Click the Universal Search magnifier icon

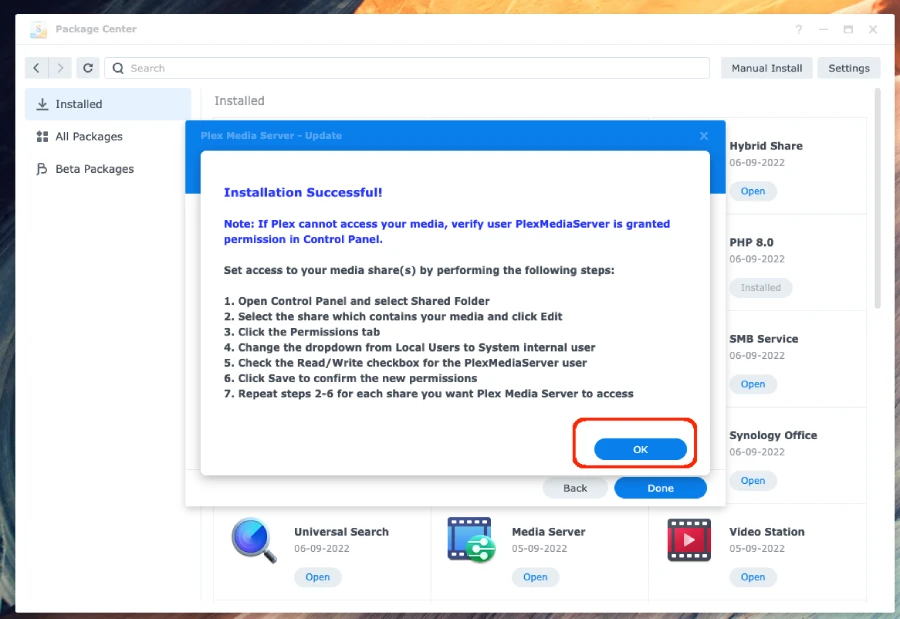(254, 540)
